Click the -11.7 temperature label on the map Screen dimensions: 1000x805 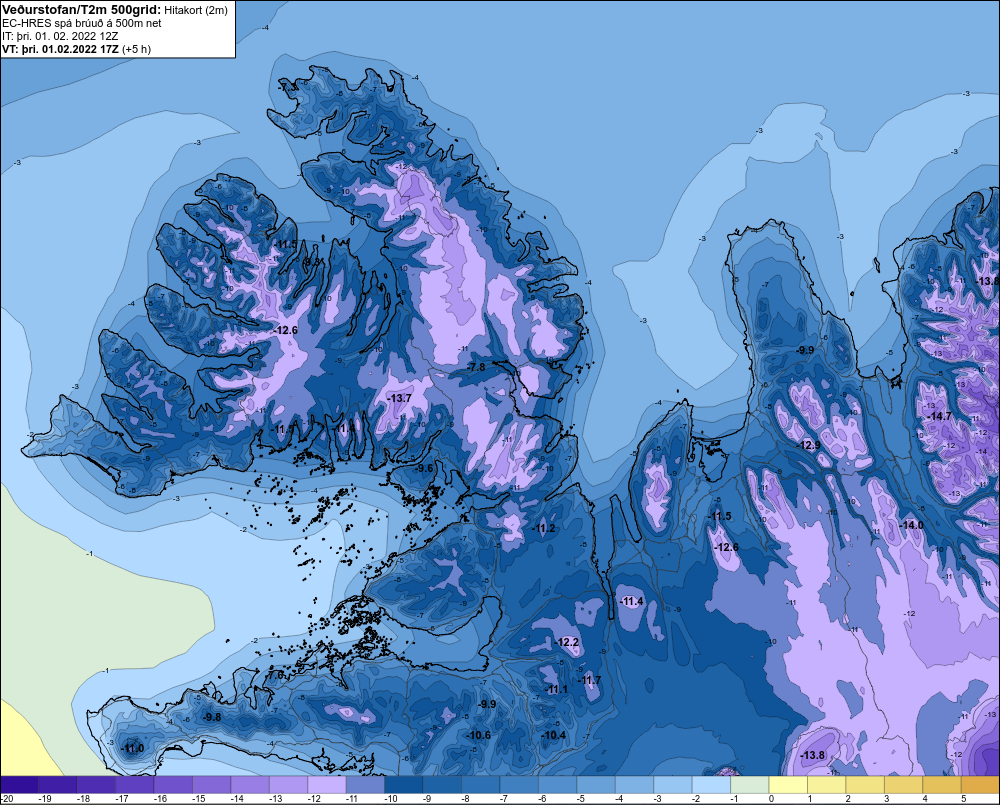[x=589, y=681]
